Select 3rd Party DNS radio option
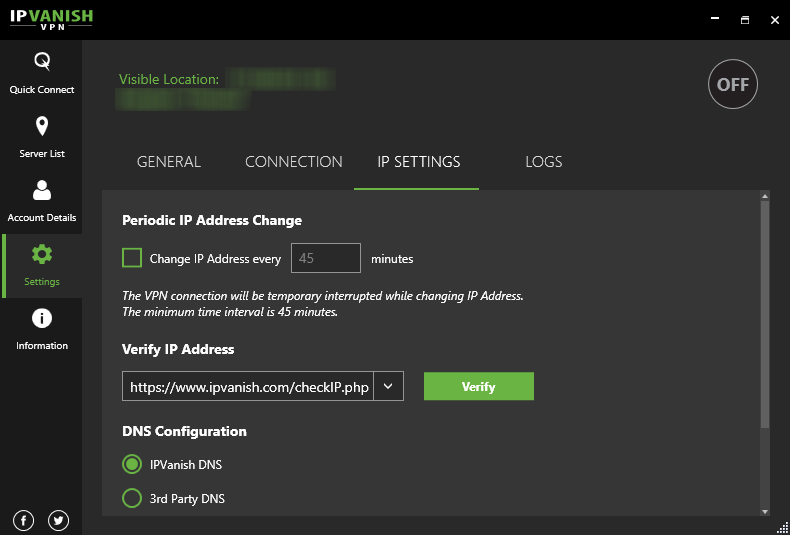790x535 pixels. click(132, 498)
